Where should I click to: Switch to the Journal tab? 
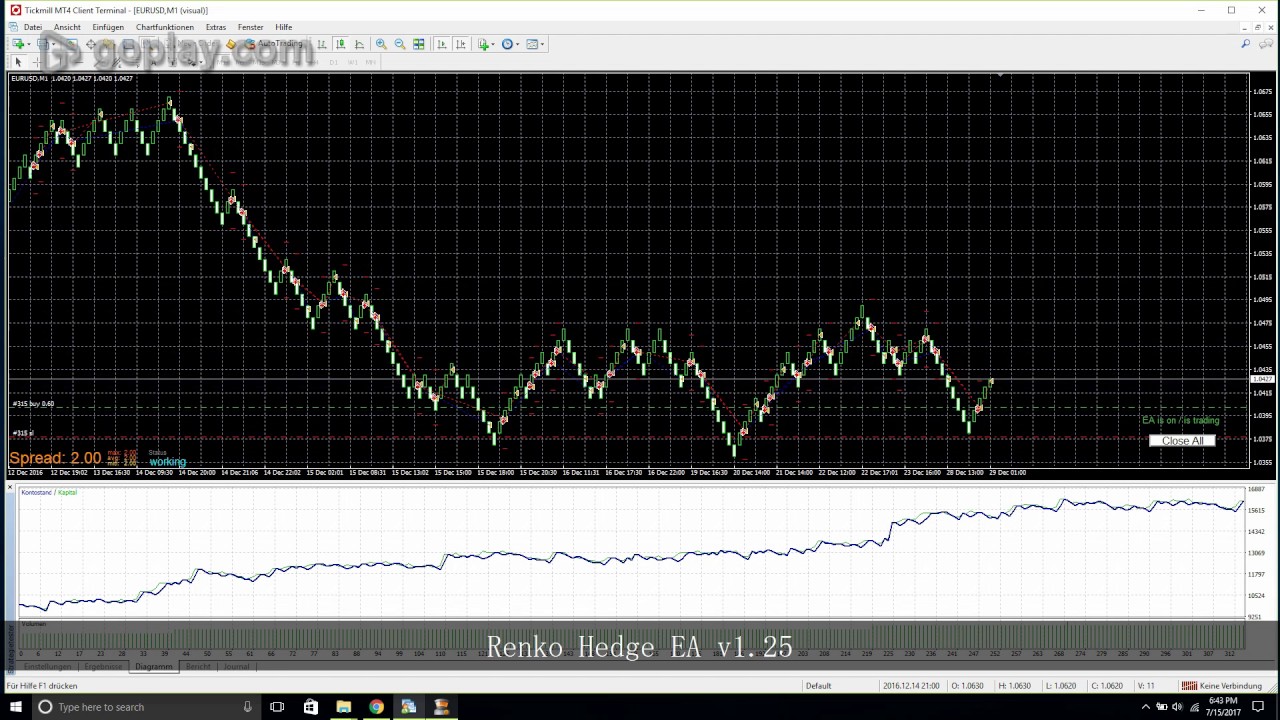pos(236,667)
